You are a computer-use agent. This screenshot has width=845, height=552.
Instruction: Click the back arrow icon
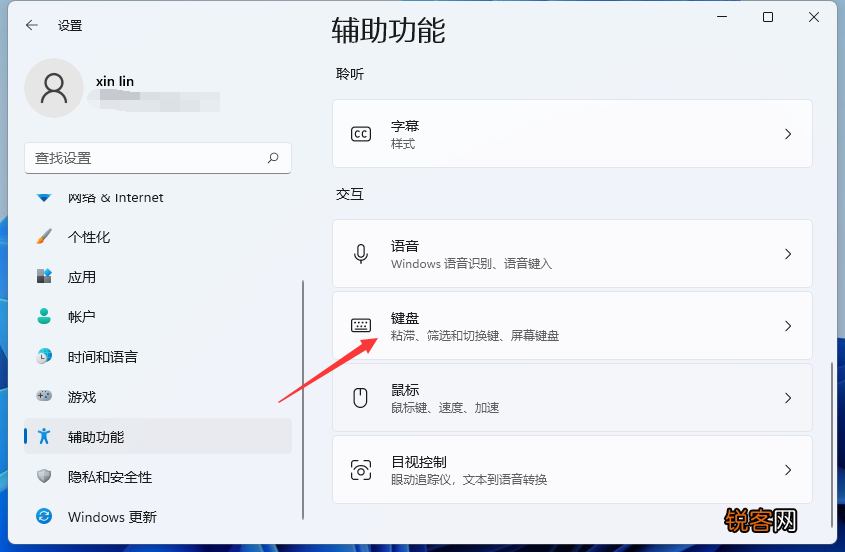pyautogui.click(x=32, y=25)
